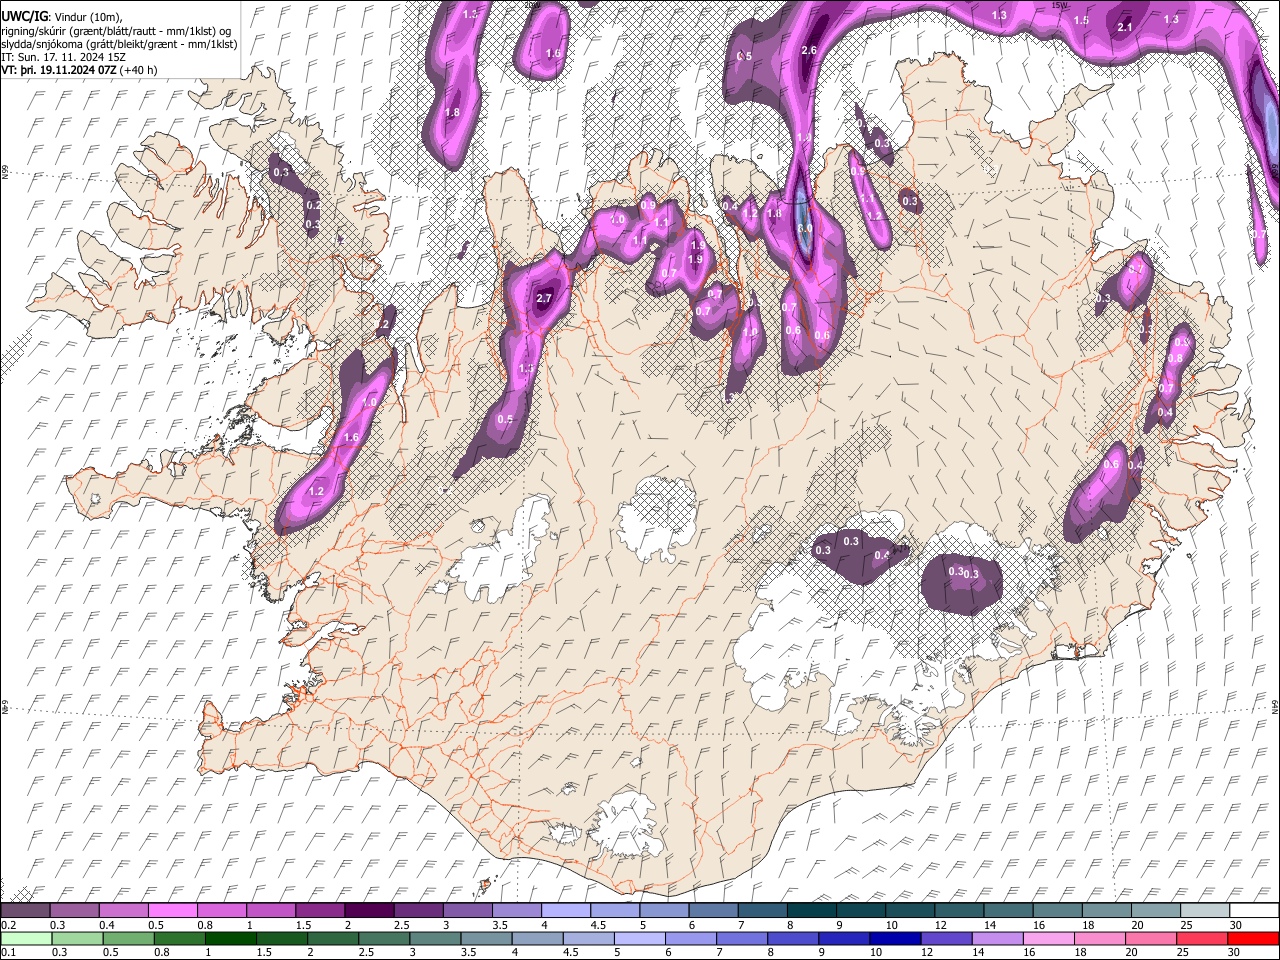Pick the violet rain swatch starting at 12
This screenshot has width=1280, height=960.
point(946,938)
